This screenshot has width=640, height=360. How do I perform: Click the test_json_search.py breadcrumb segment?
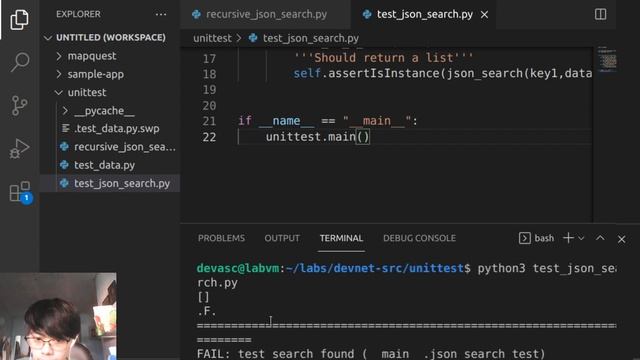[311, 38]
